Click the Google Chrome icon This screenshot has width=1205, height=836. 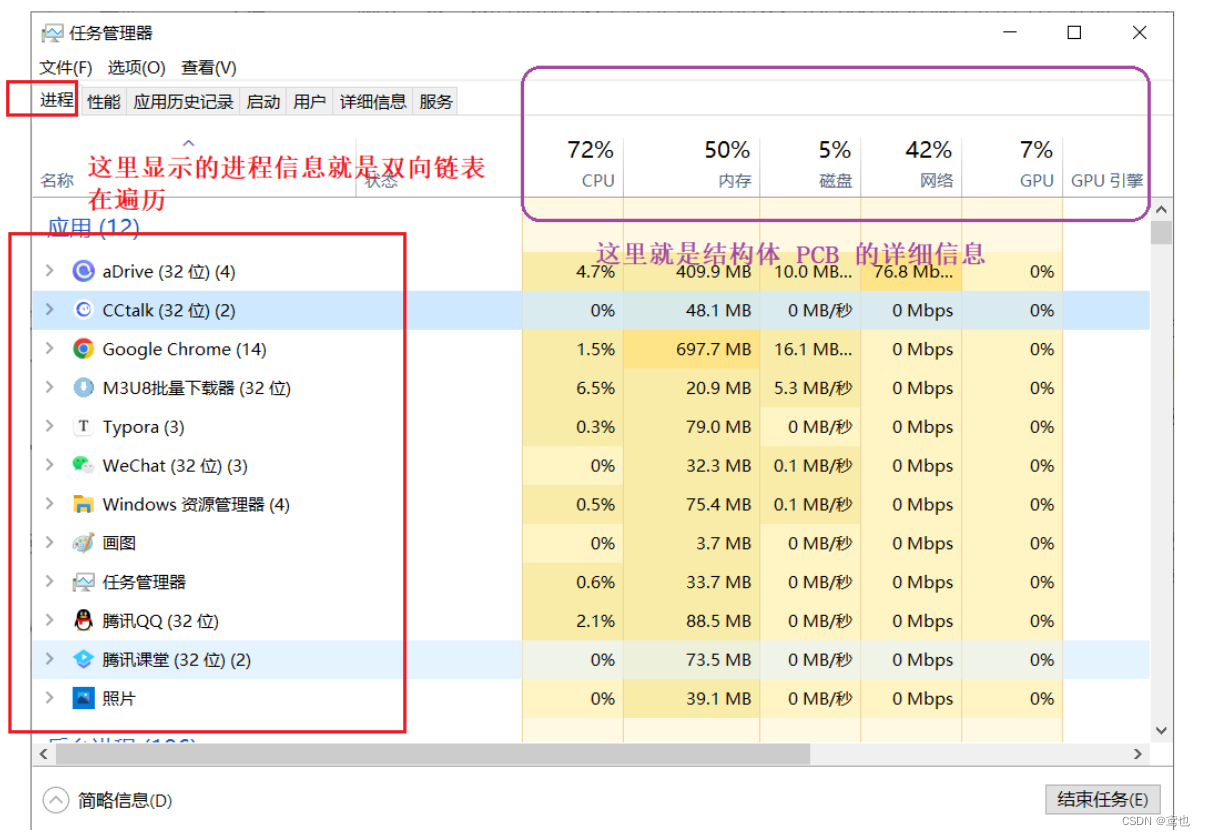point(84,349)
